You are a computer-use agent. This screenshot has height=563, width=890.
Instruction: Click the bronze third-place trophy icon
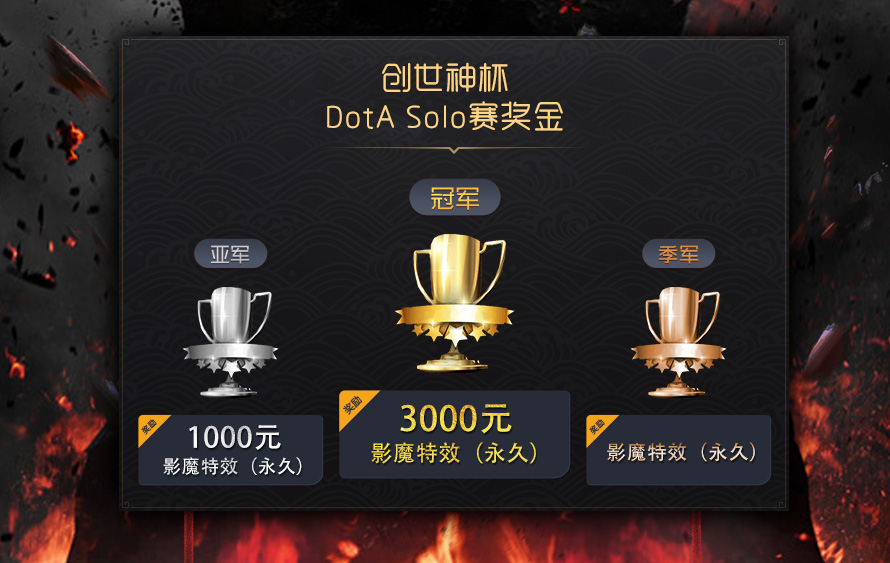coord(678,341)
